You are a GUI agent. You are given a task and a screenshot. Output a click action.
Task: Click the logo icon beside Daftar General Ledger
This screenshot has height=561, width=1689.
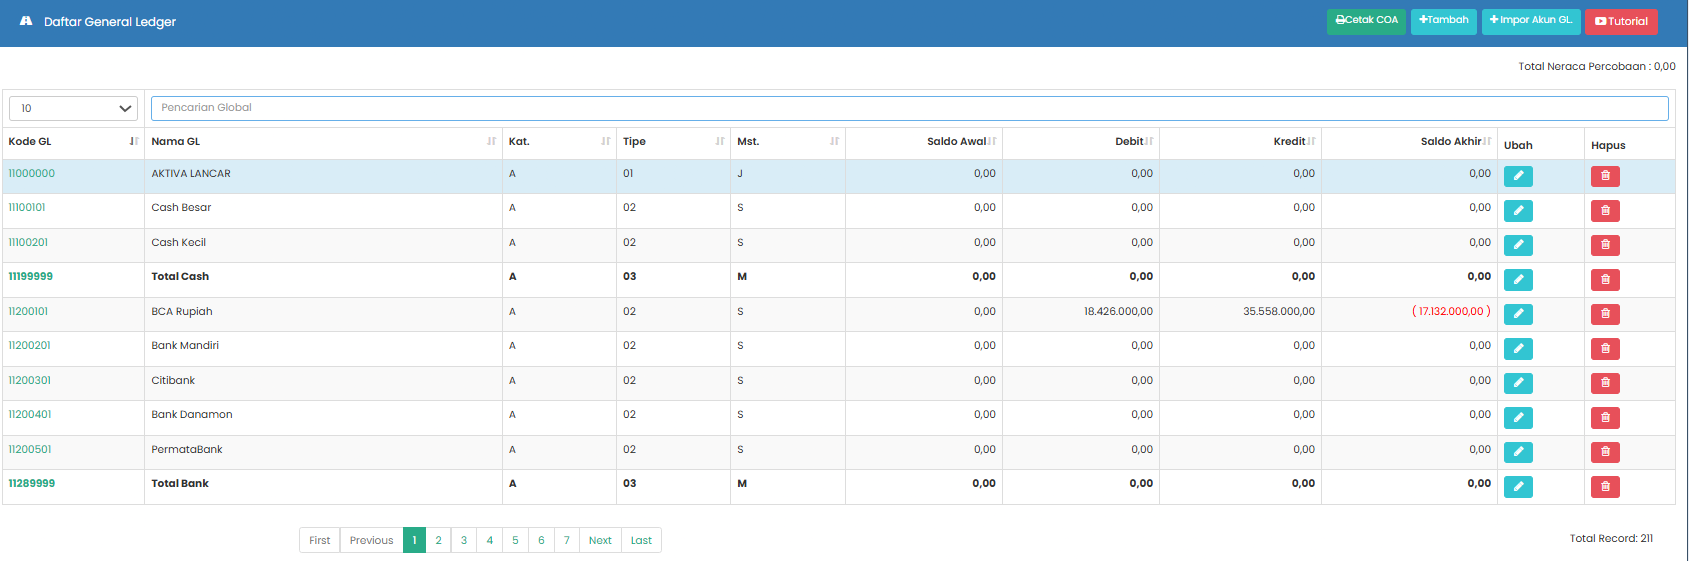pos(26,21)
